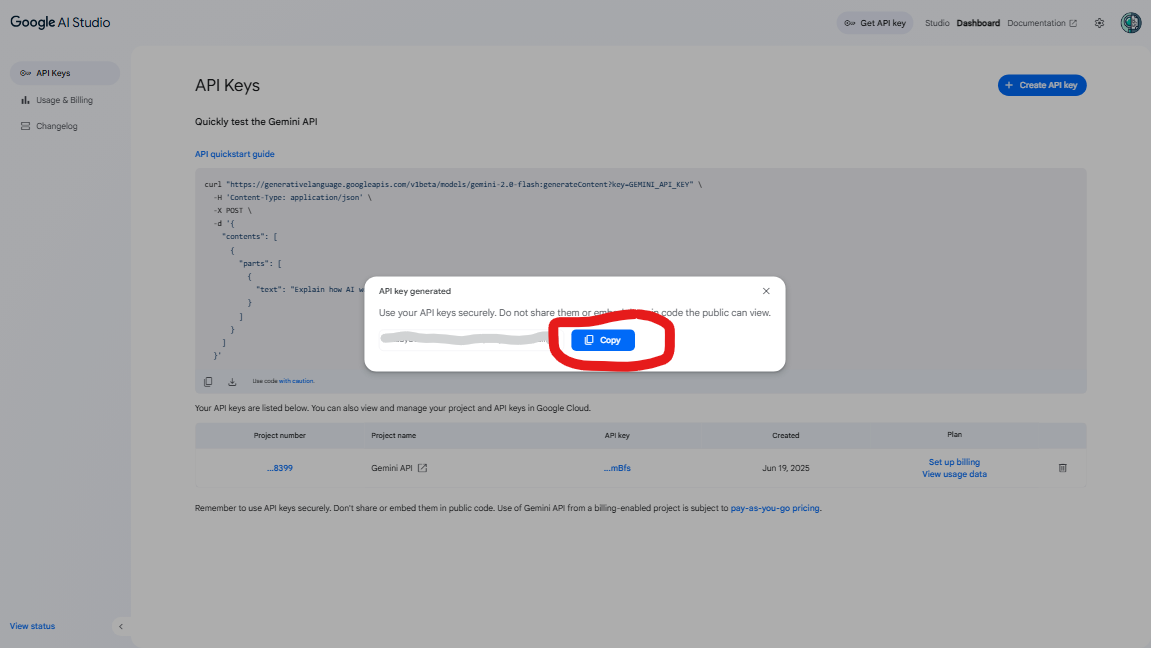The image size is (1151, 648).
Task: Click the Copy button in the dialog
Action: 603,340
